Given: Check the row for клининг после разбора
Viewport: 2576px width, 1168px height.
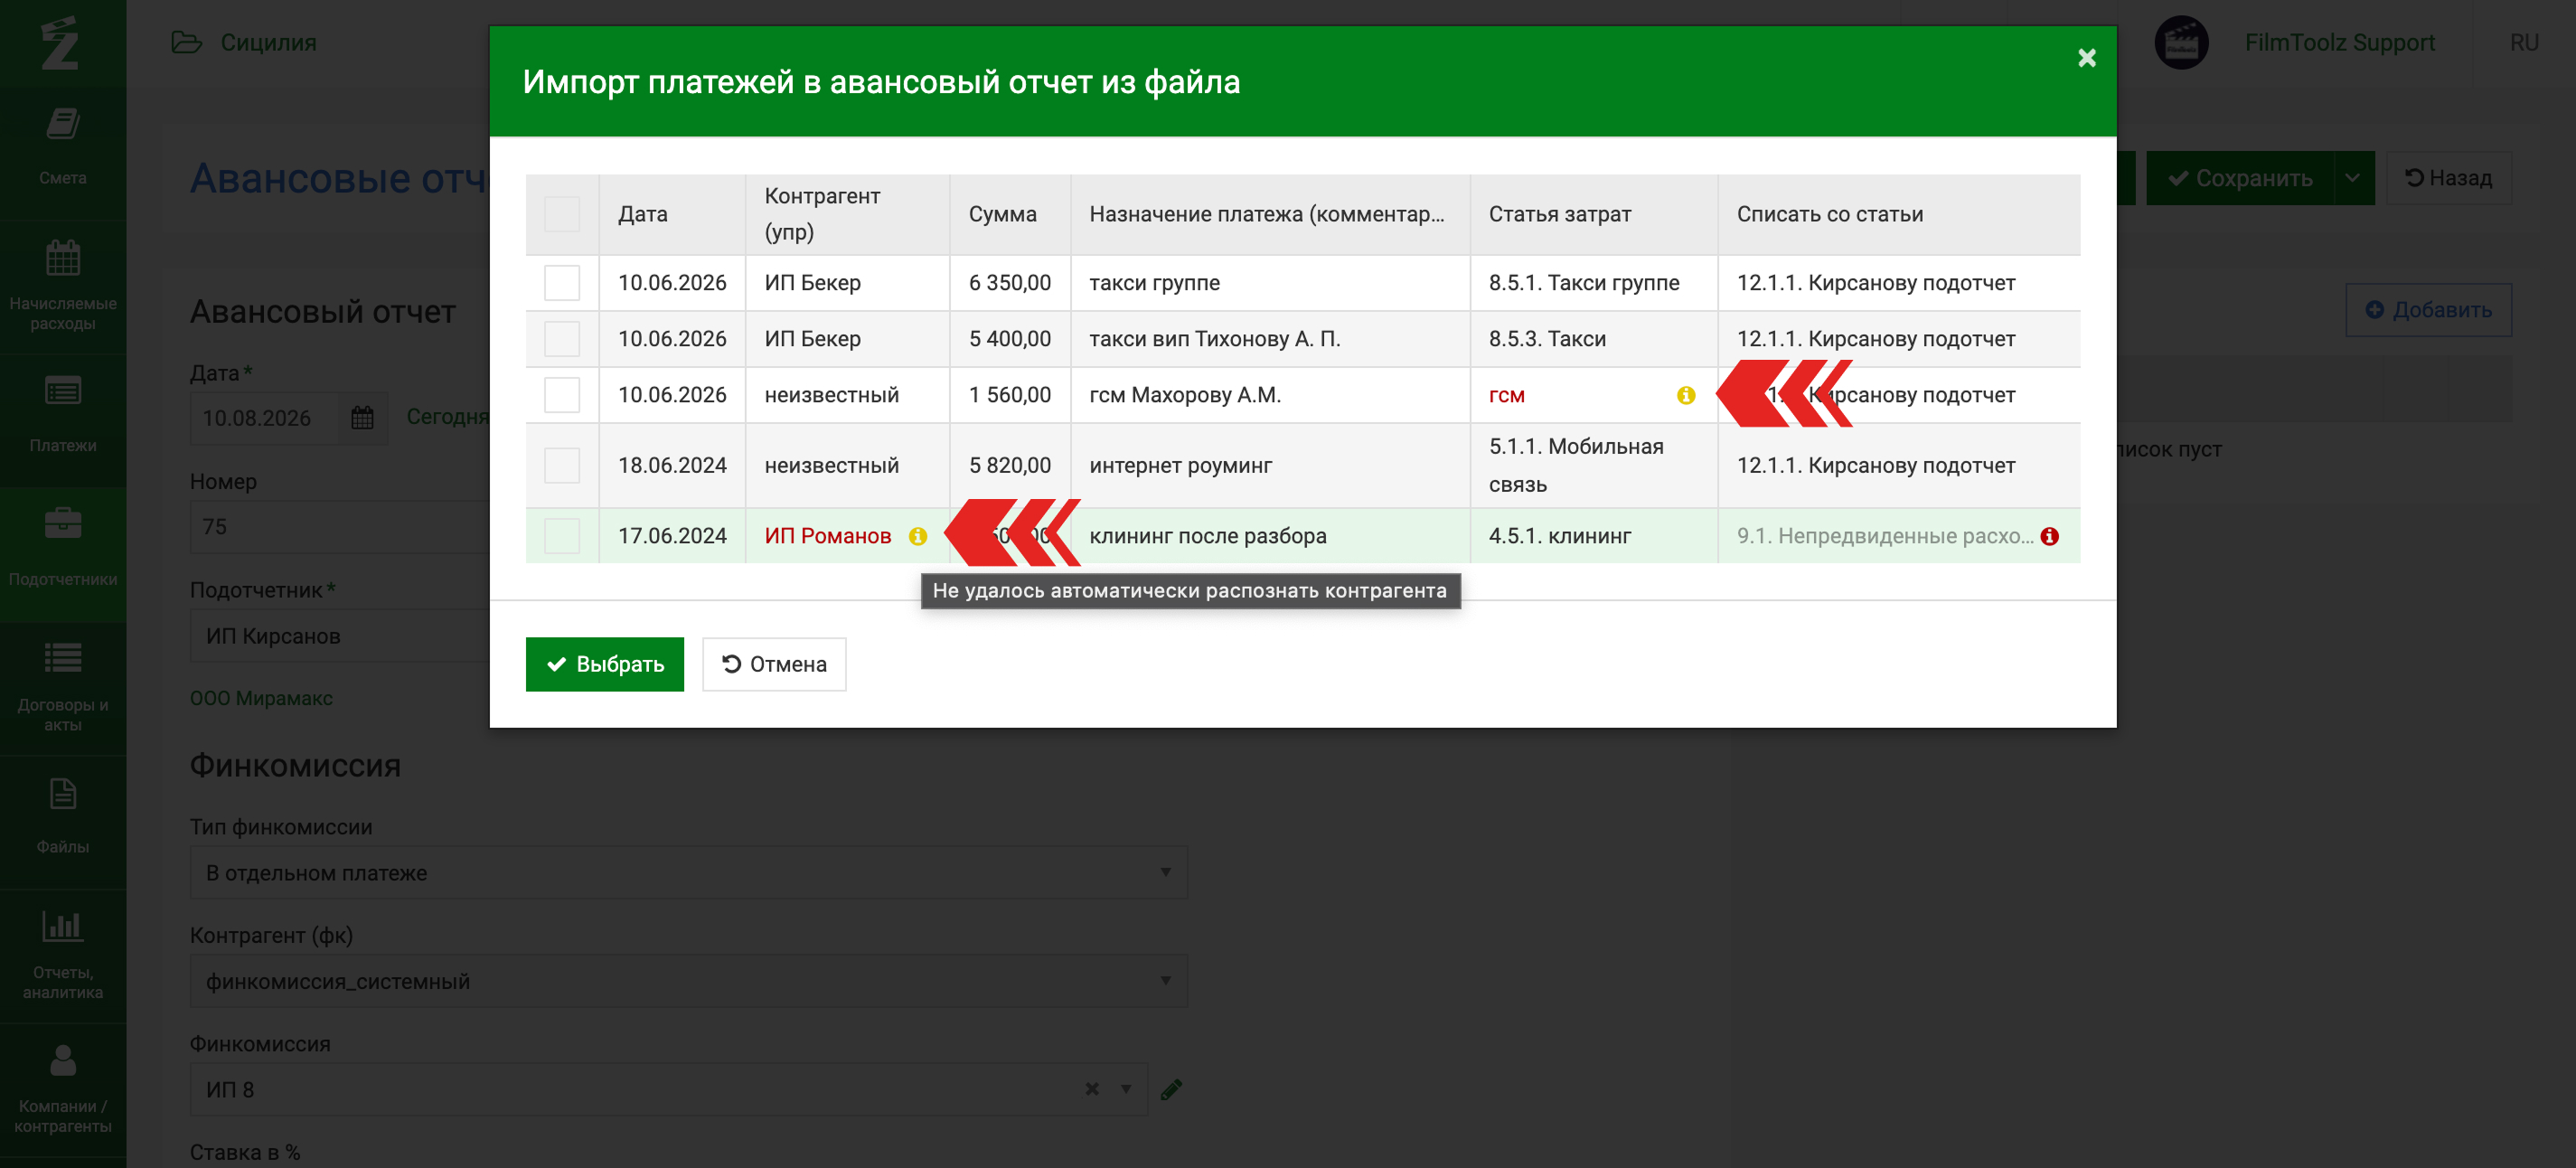Looking at the screenshot, I should 561,536.
